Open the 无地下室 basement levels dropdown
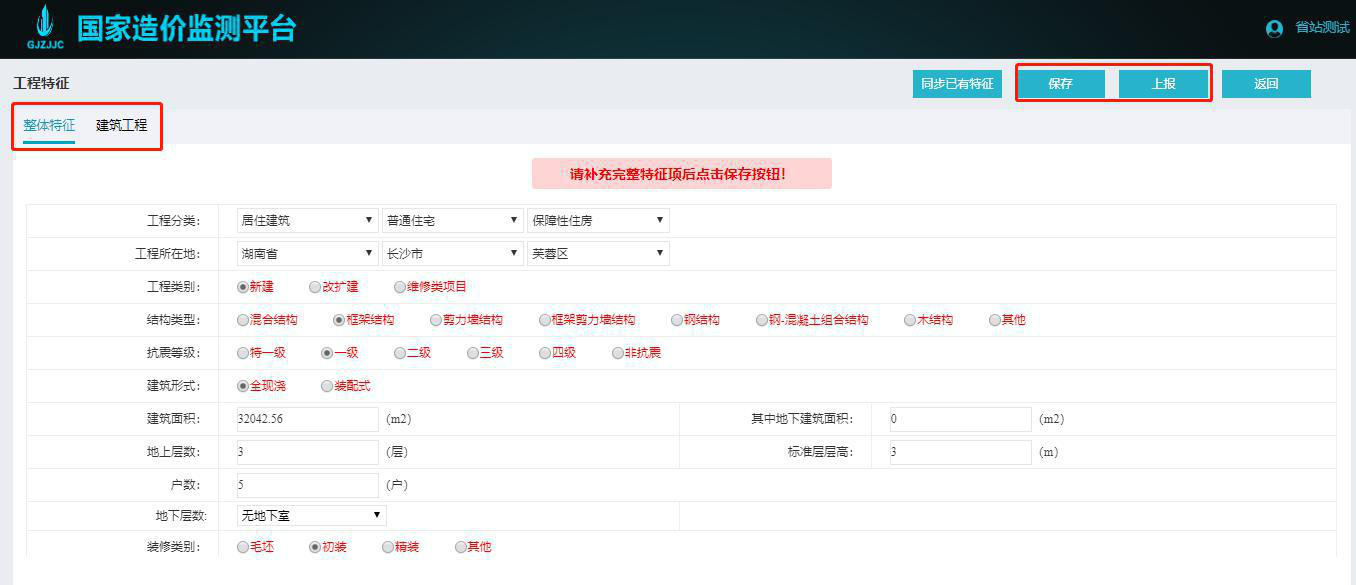Image resolution: width=1356 pixels, height=585 pixels. pos(310,514)
